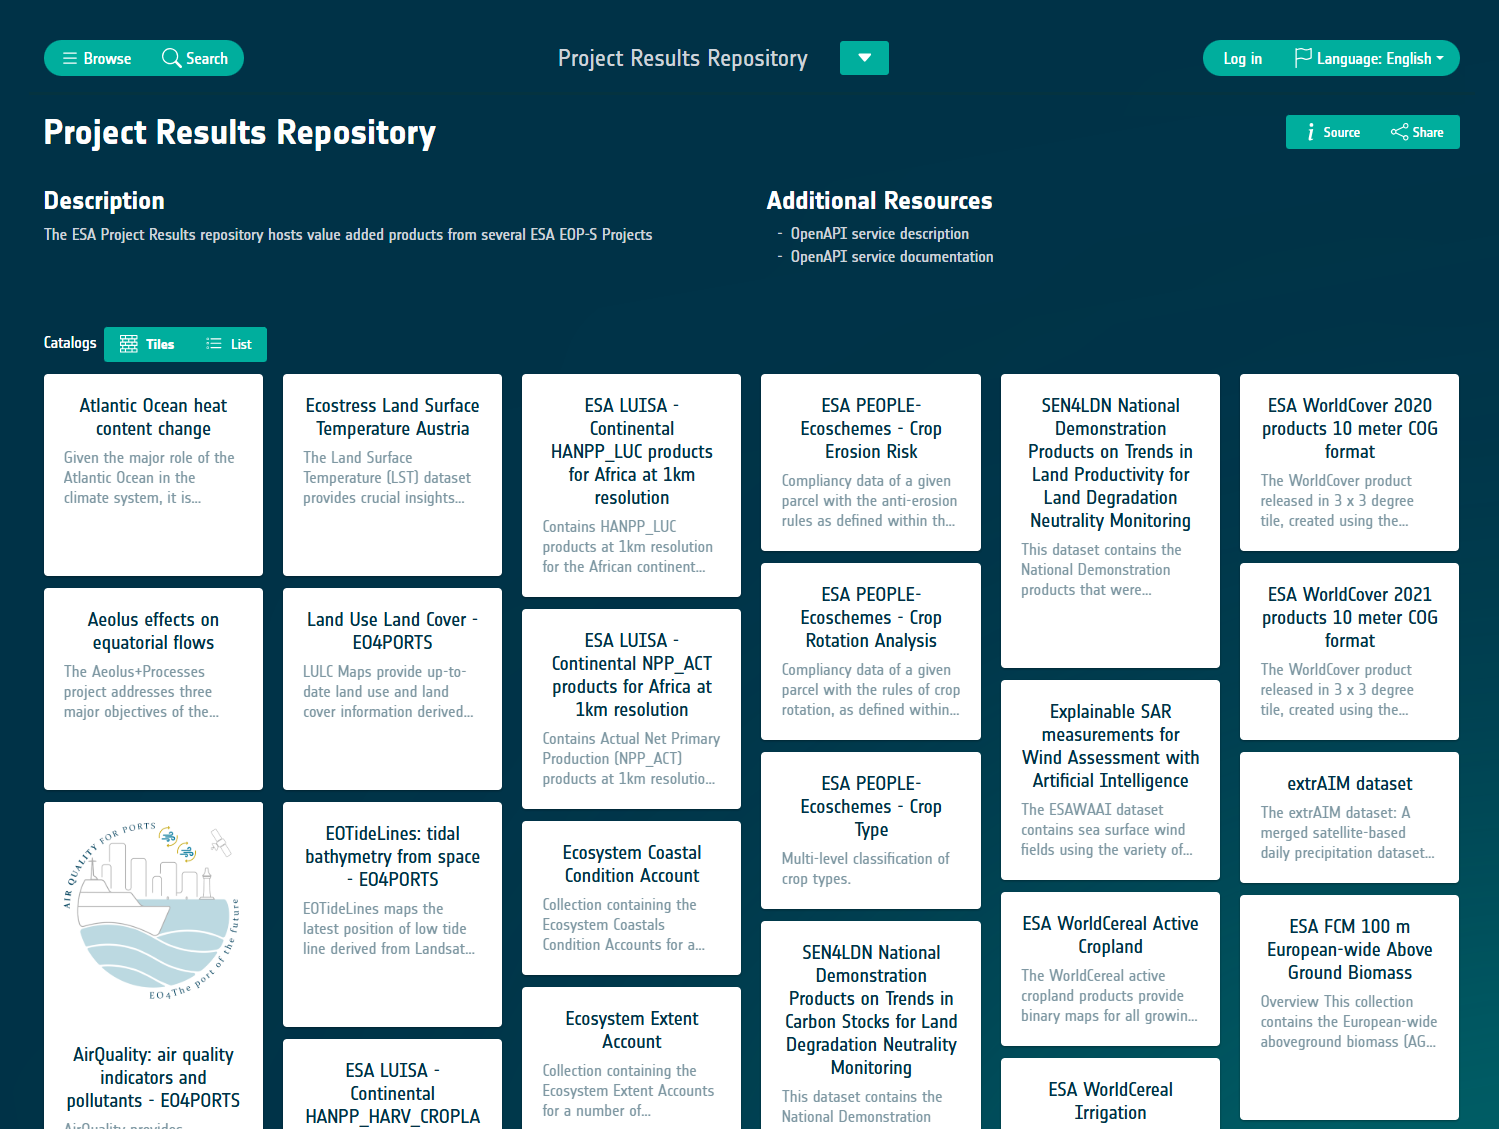Click the Search magnifier button

[x=195, y=58]
